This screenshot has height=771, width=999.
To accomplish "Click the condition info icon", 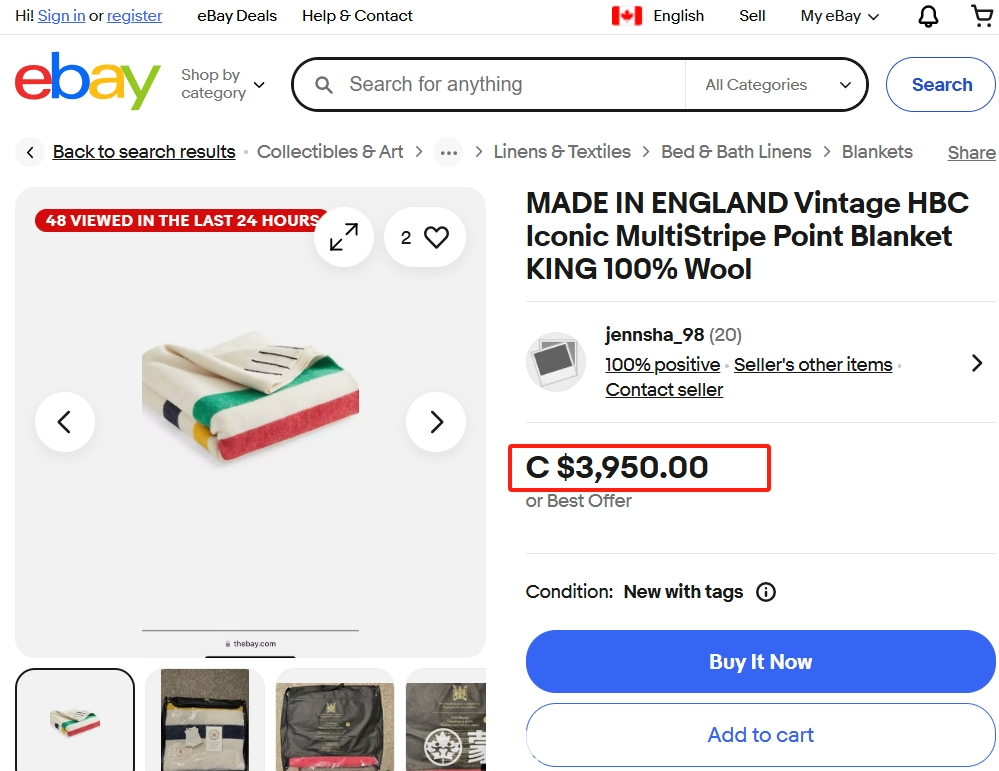I will (766, 592).
